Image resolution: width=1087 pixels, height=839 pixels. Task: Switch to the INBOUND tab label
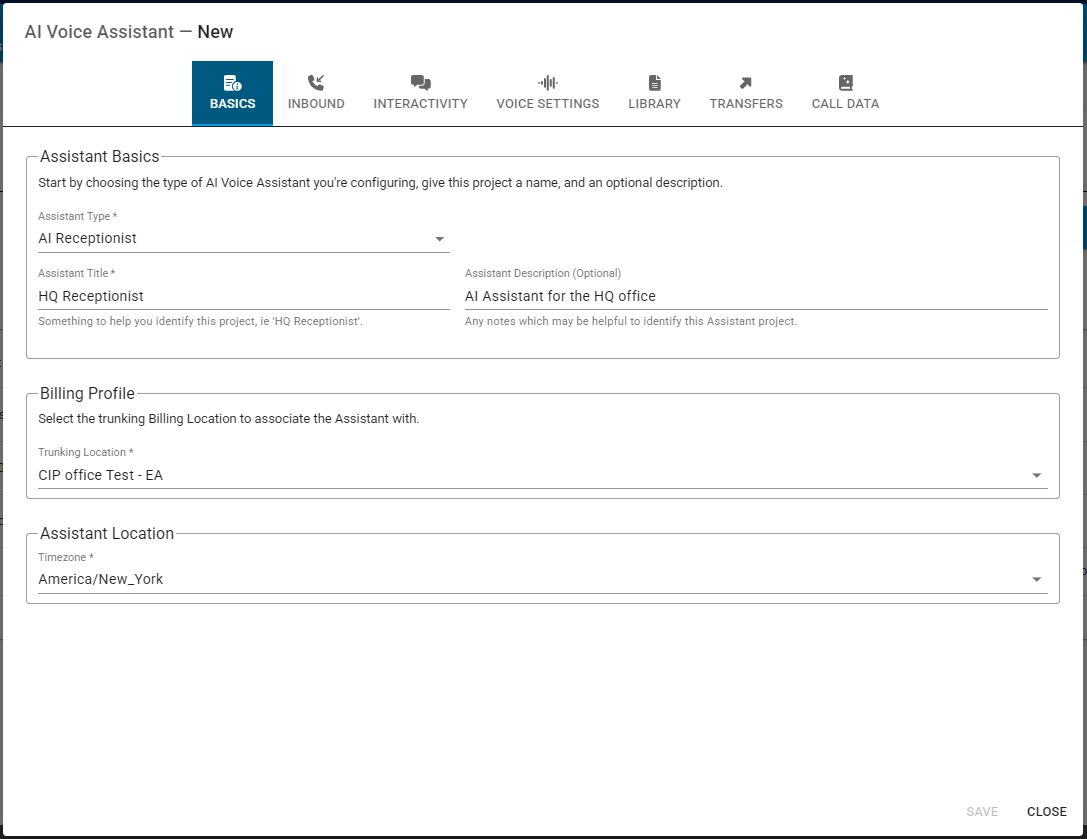(316, 104)
